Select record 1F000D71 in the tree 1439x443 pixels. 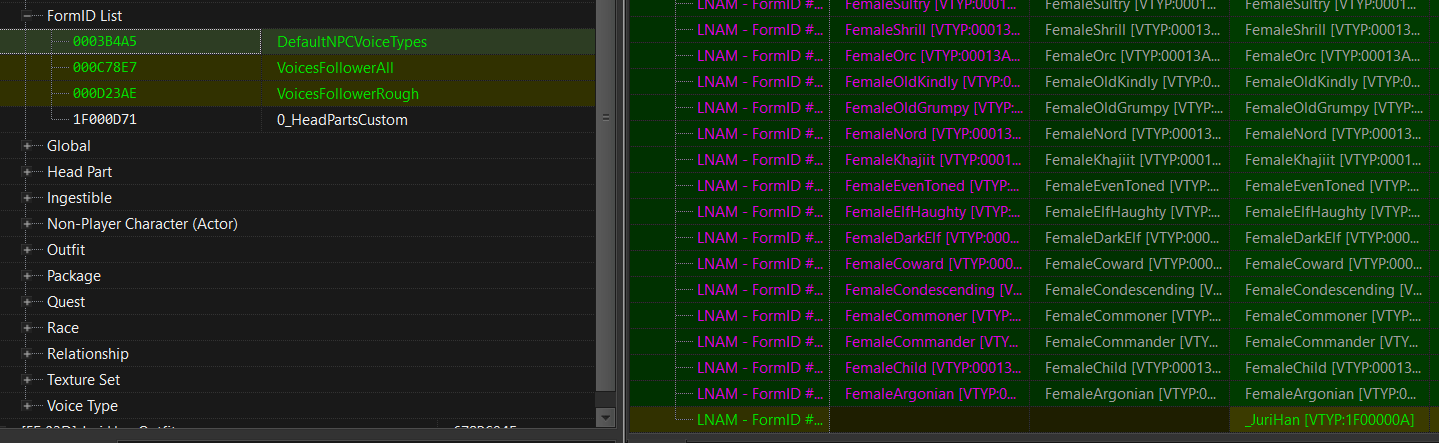(x=105, y=120)
